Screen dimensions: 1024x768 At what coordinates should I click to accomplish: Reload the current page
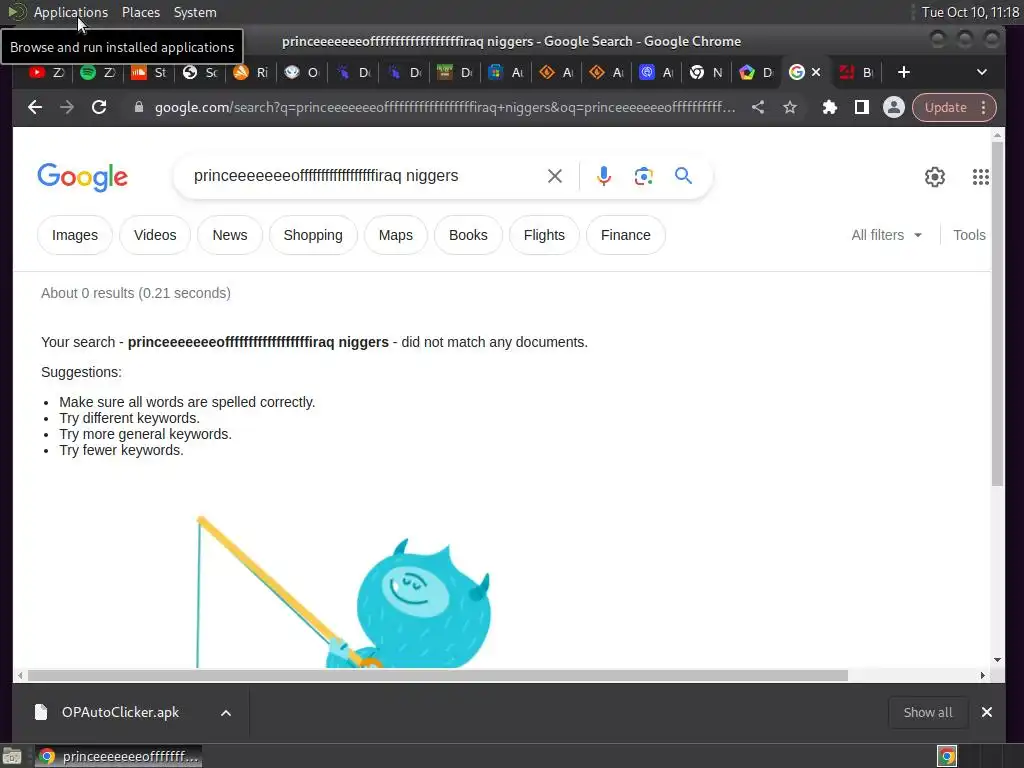[x=99, y=107]
